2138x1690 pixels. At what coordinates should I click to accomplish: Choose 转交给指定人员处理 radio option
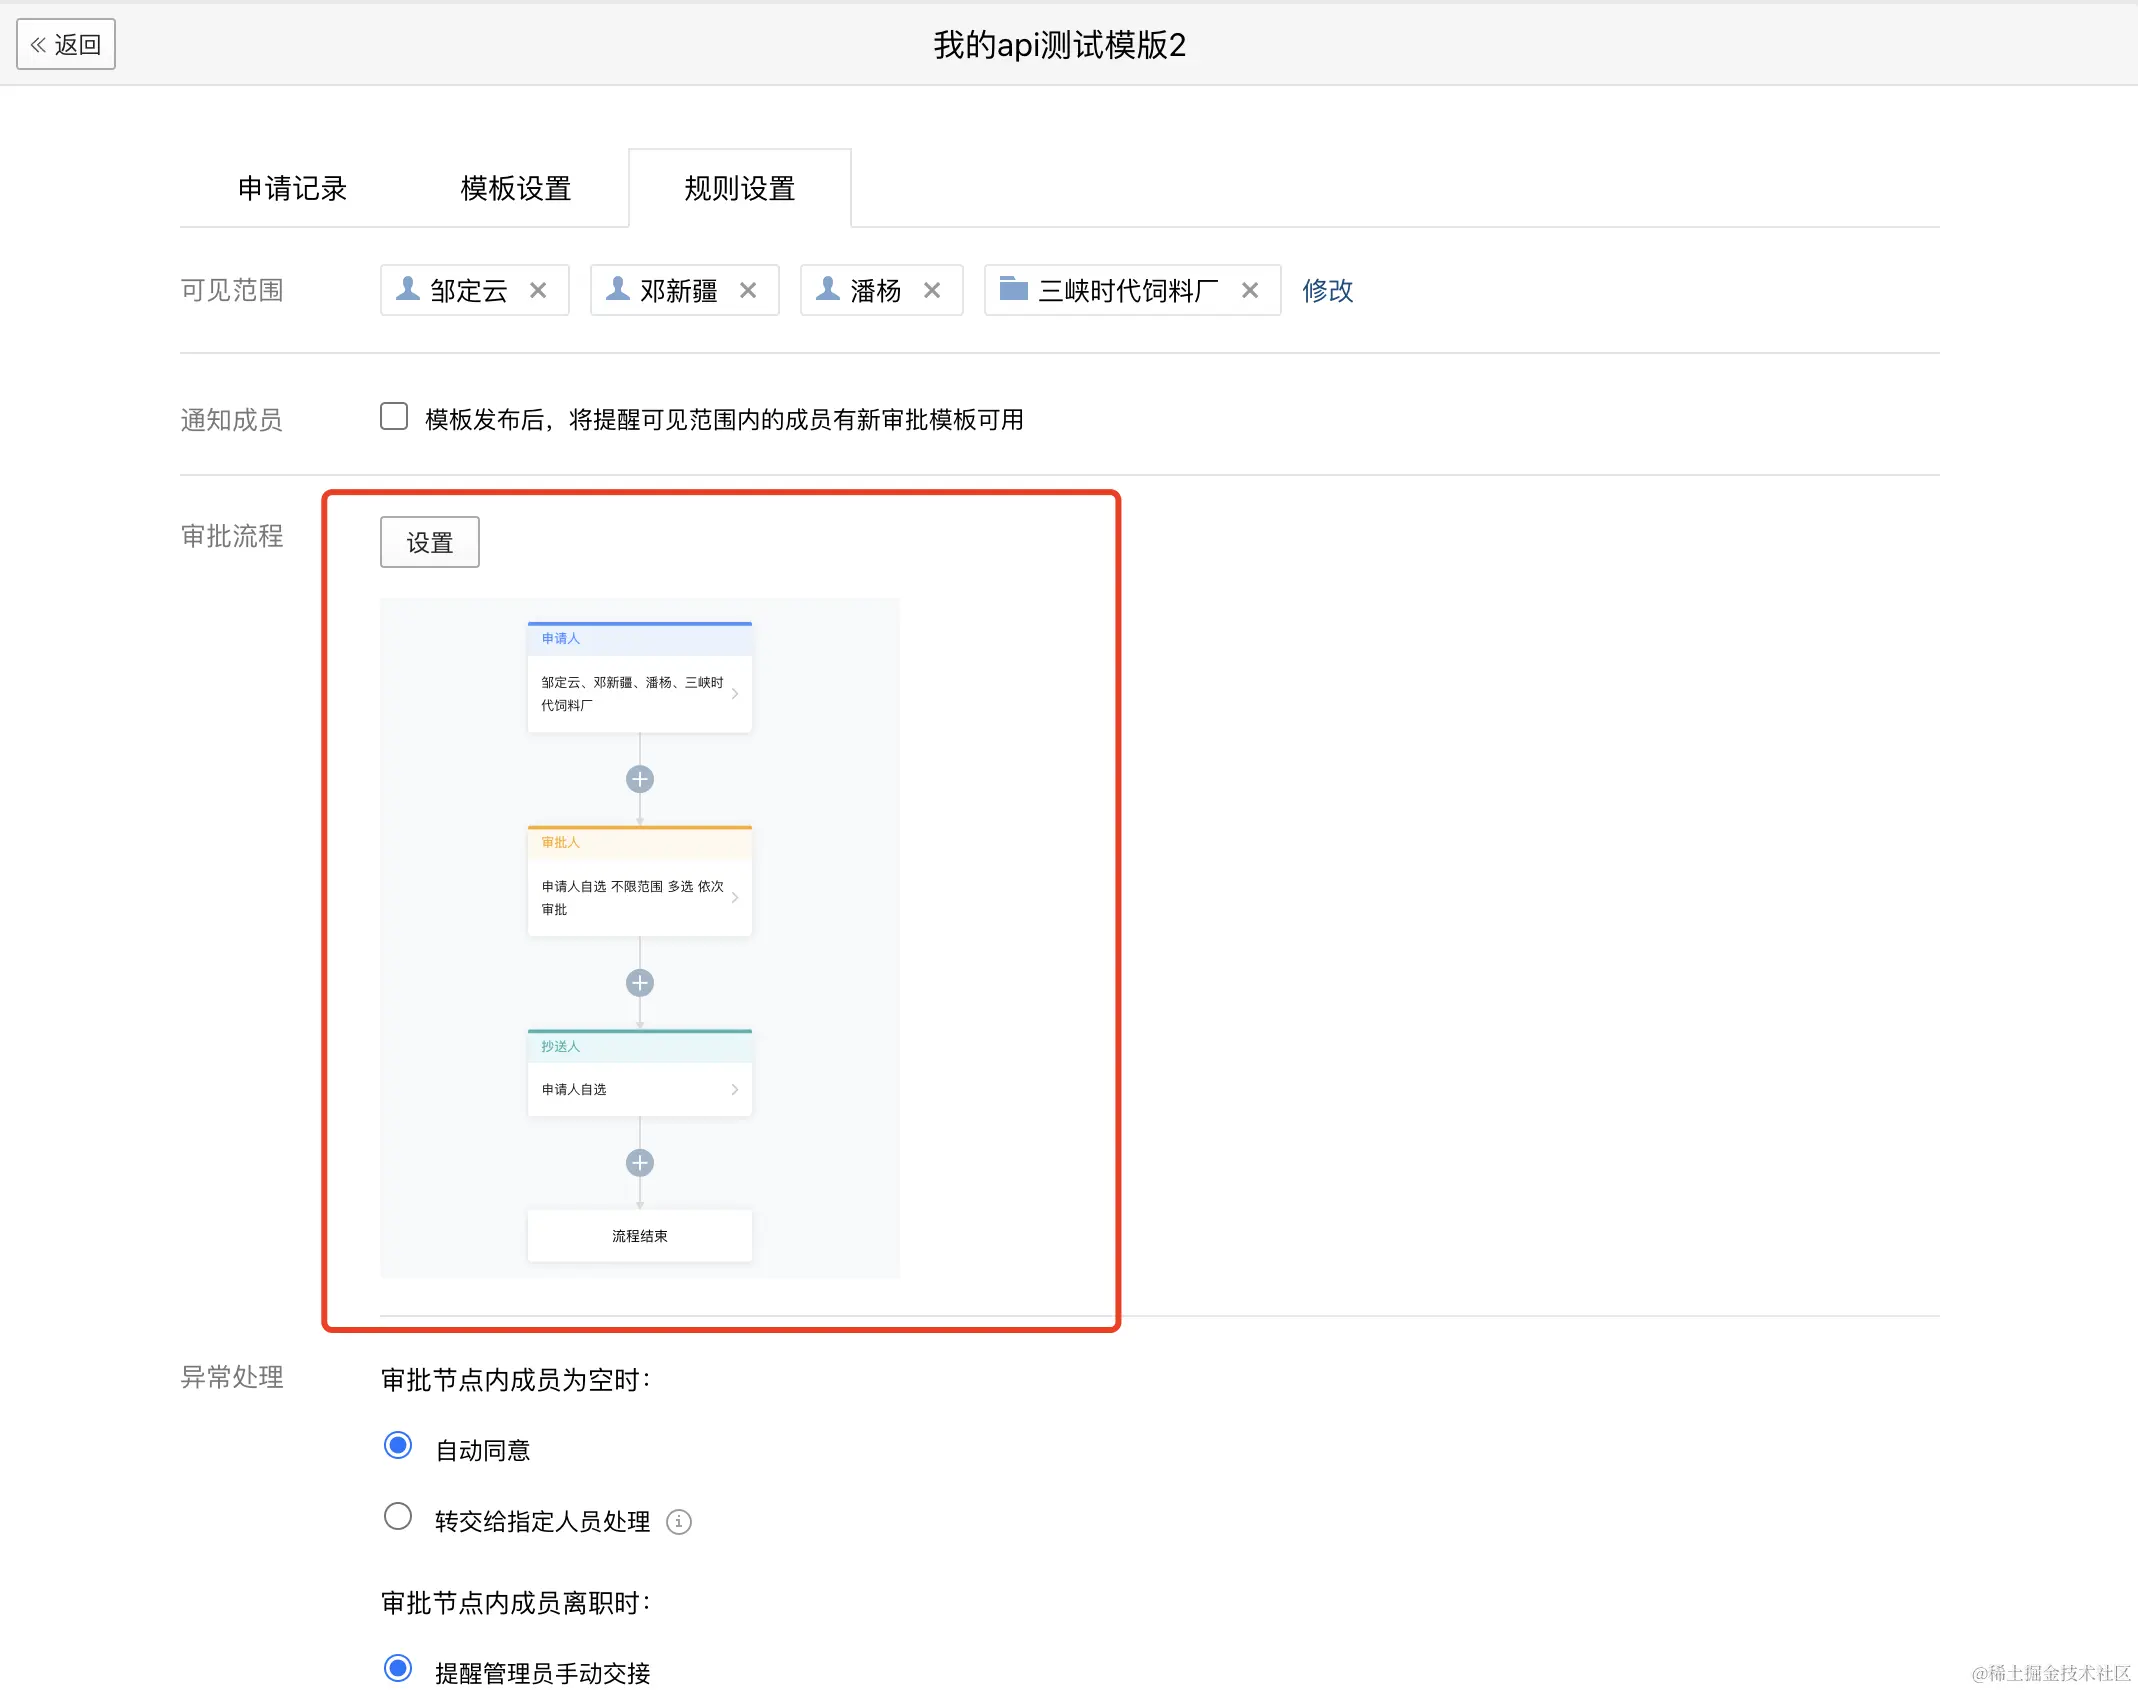tap(398, 1517)
